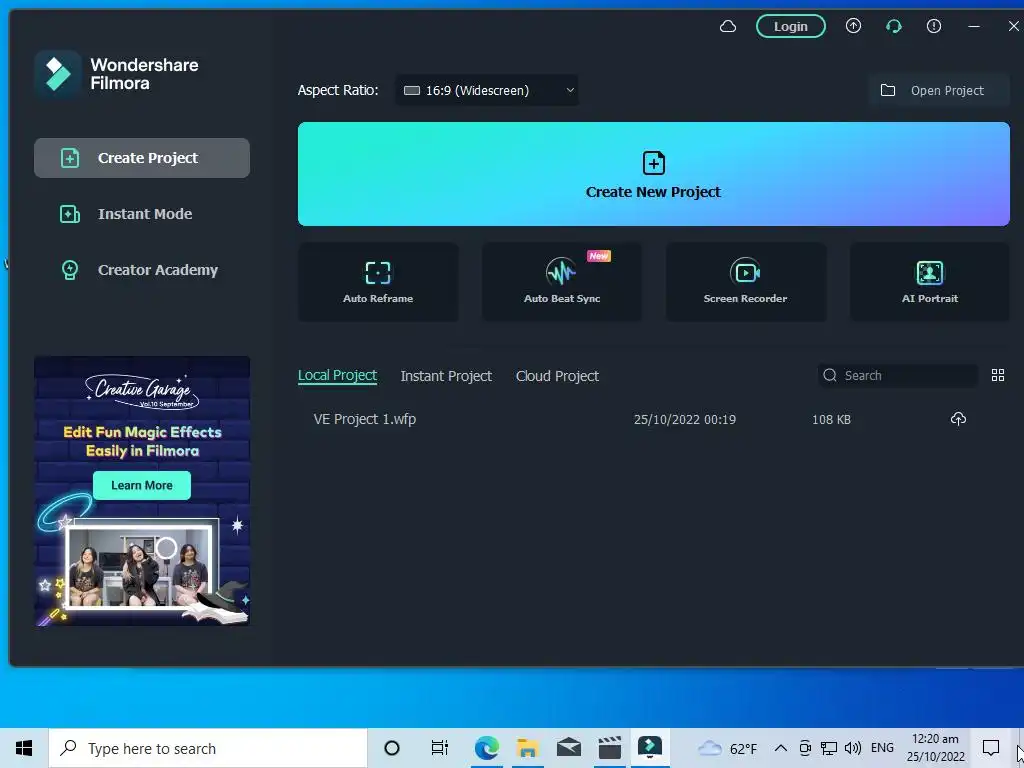Open the Aspect Ratio dropdown
The image size is (1024, 768).
coord(487,90)
